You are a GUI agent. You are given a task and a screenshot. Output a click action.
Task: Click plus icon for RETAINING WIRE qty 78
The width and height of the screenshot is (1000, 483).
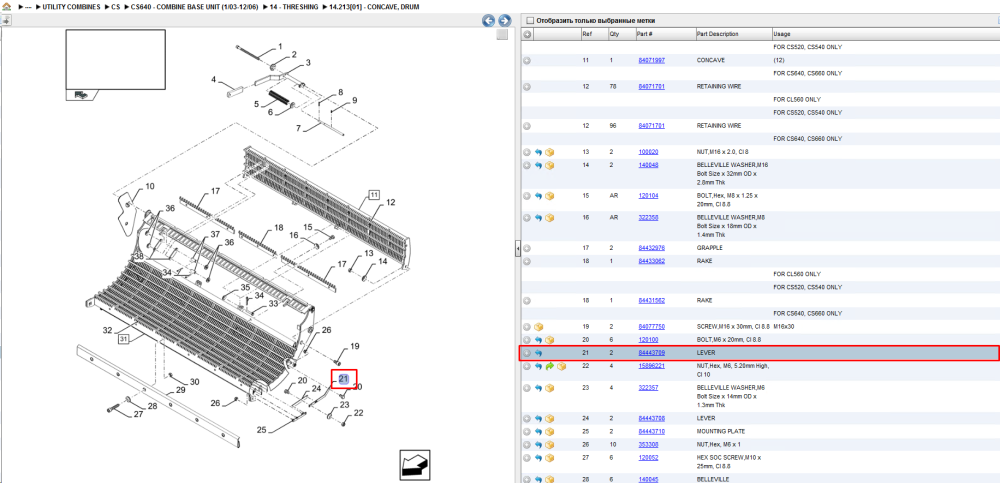[x=527, y=87]
